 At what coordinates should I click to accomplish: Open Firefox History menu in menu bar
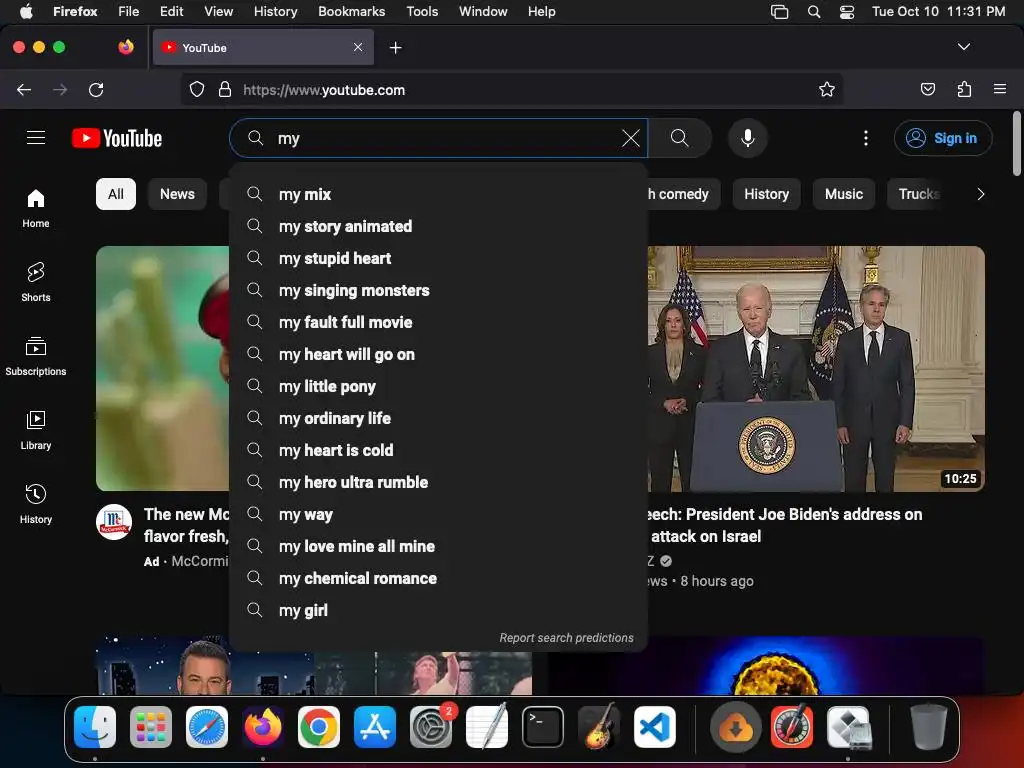point(275,11)
